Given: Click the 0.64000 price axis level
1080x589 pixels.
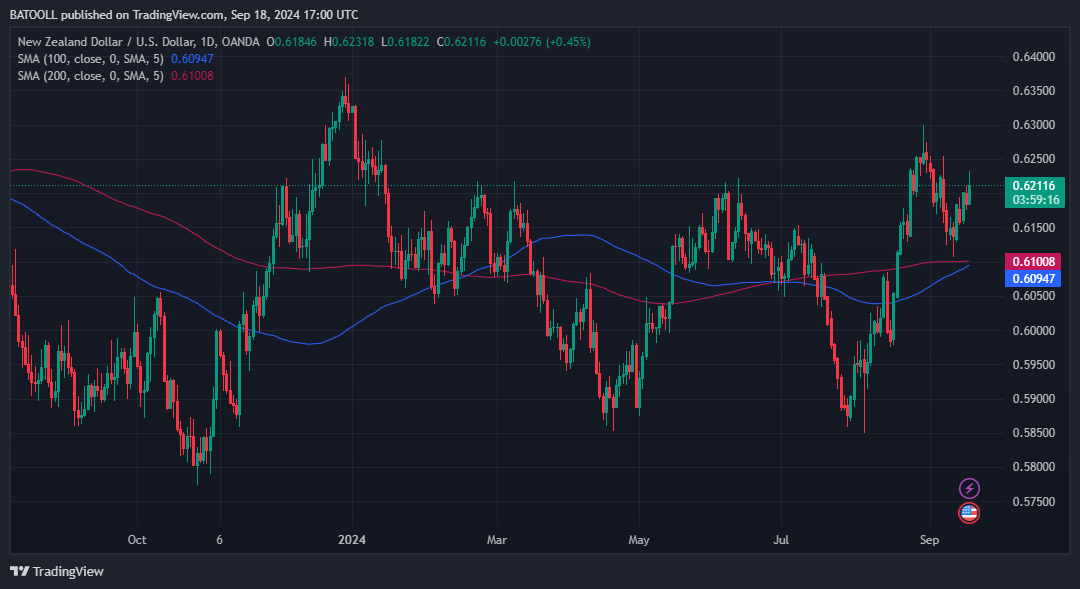Looking at the screenshot, I should click(x=1034, y=56).
